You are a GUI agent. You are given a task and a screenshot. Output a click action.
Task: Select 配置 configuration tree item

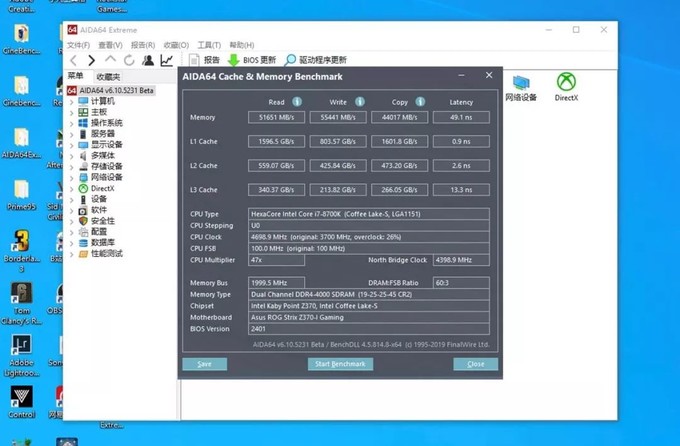98,232
